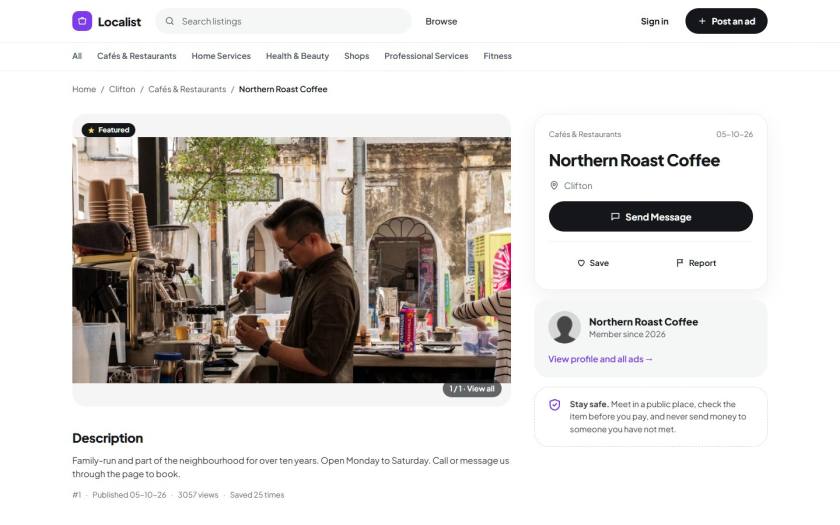Click the flag icon next to Report
The width and height of the screenshot is (840, 525).
coord(679,263)
